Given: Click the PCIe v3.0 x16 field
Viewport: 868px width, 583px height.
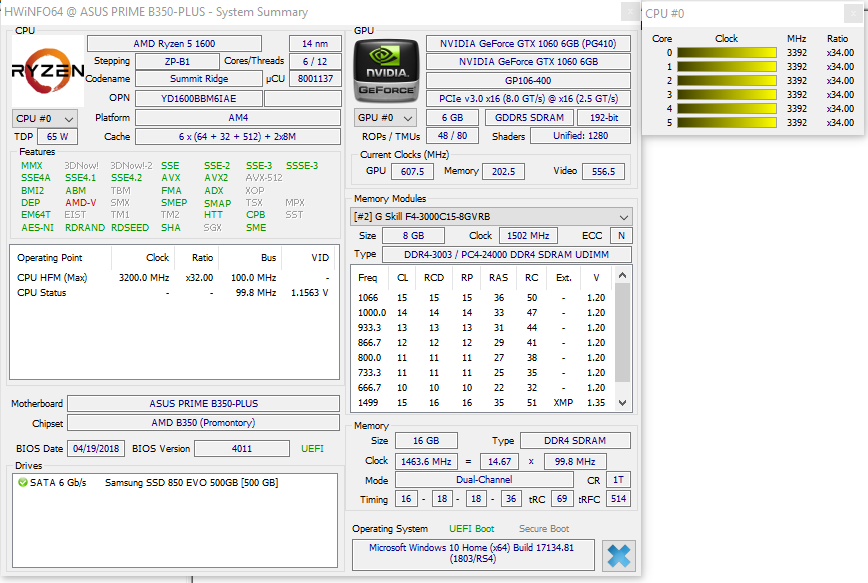Looking at the screenshot, I should tap(528, 99).
